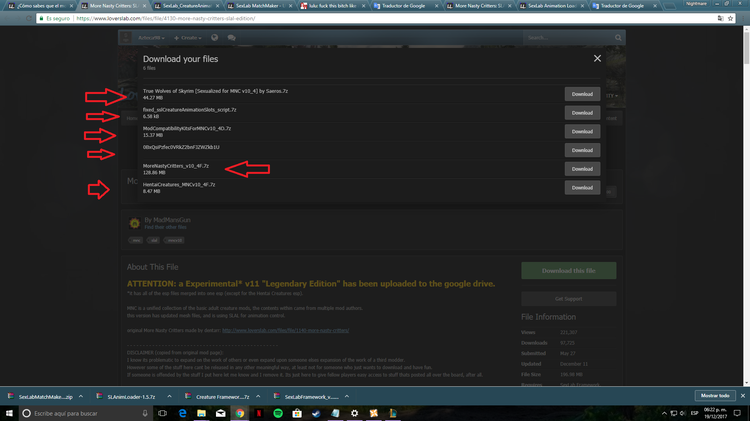This screenshot has width=750, height=421.
Task: Open Spotify from taskbar
Action: pyautogui.click(x=278, y=413)
